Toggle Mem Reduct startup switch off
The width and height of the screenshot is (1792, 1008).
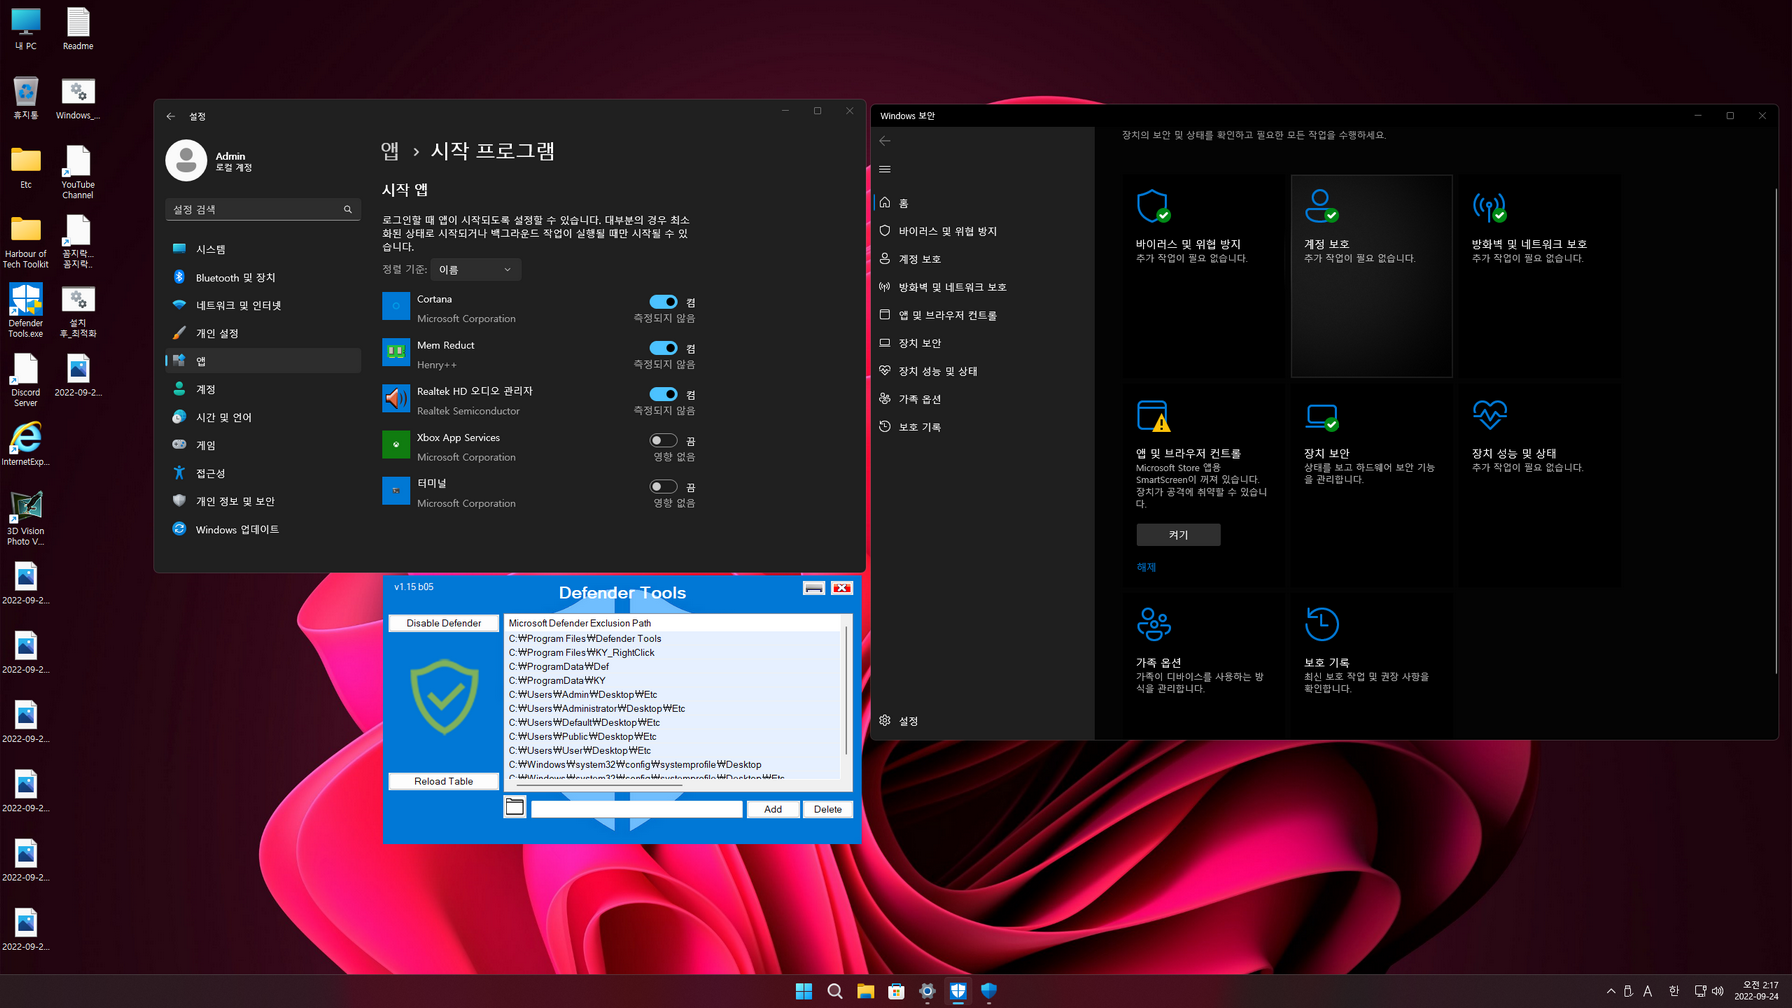tap(663, 347)
